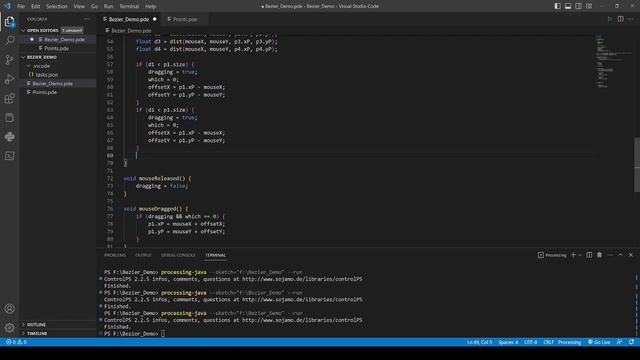Open the Extensions view

tap(9, 98)
